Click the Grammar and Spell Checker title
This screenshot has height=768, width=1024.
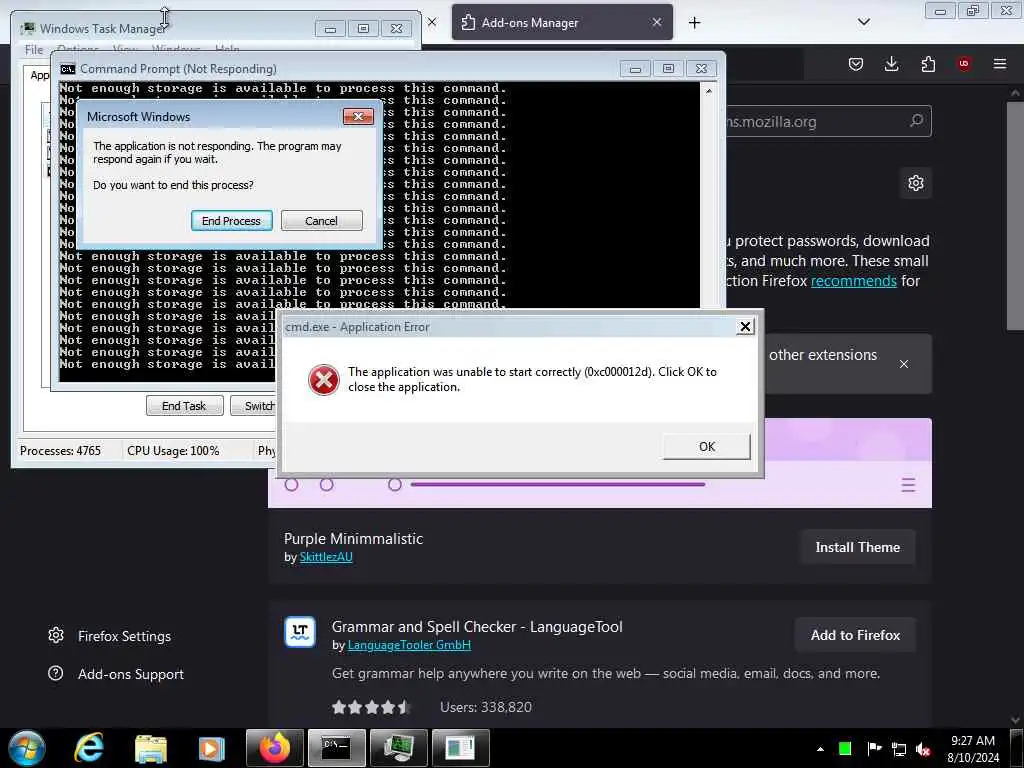(477, 627)
